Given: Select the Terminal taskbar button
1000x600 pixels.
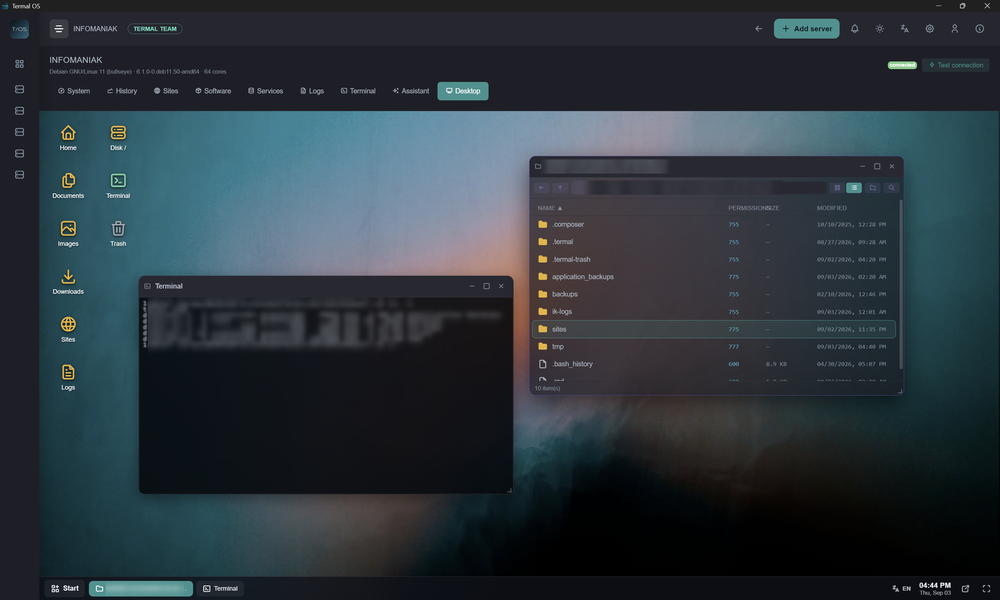Looking at the screenshot, I should coord(220,589).
